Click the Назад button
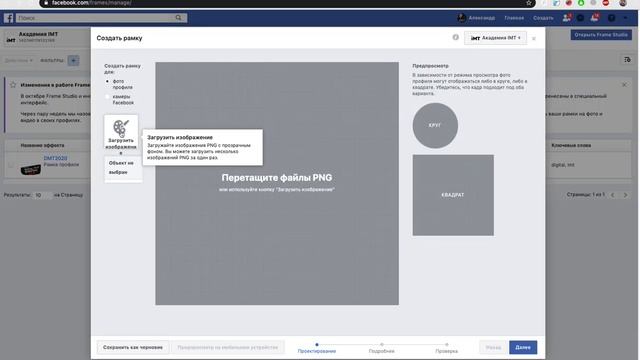 [x=493, y=347]
